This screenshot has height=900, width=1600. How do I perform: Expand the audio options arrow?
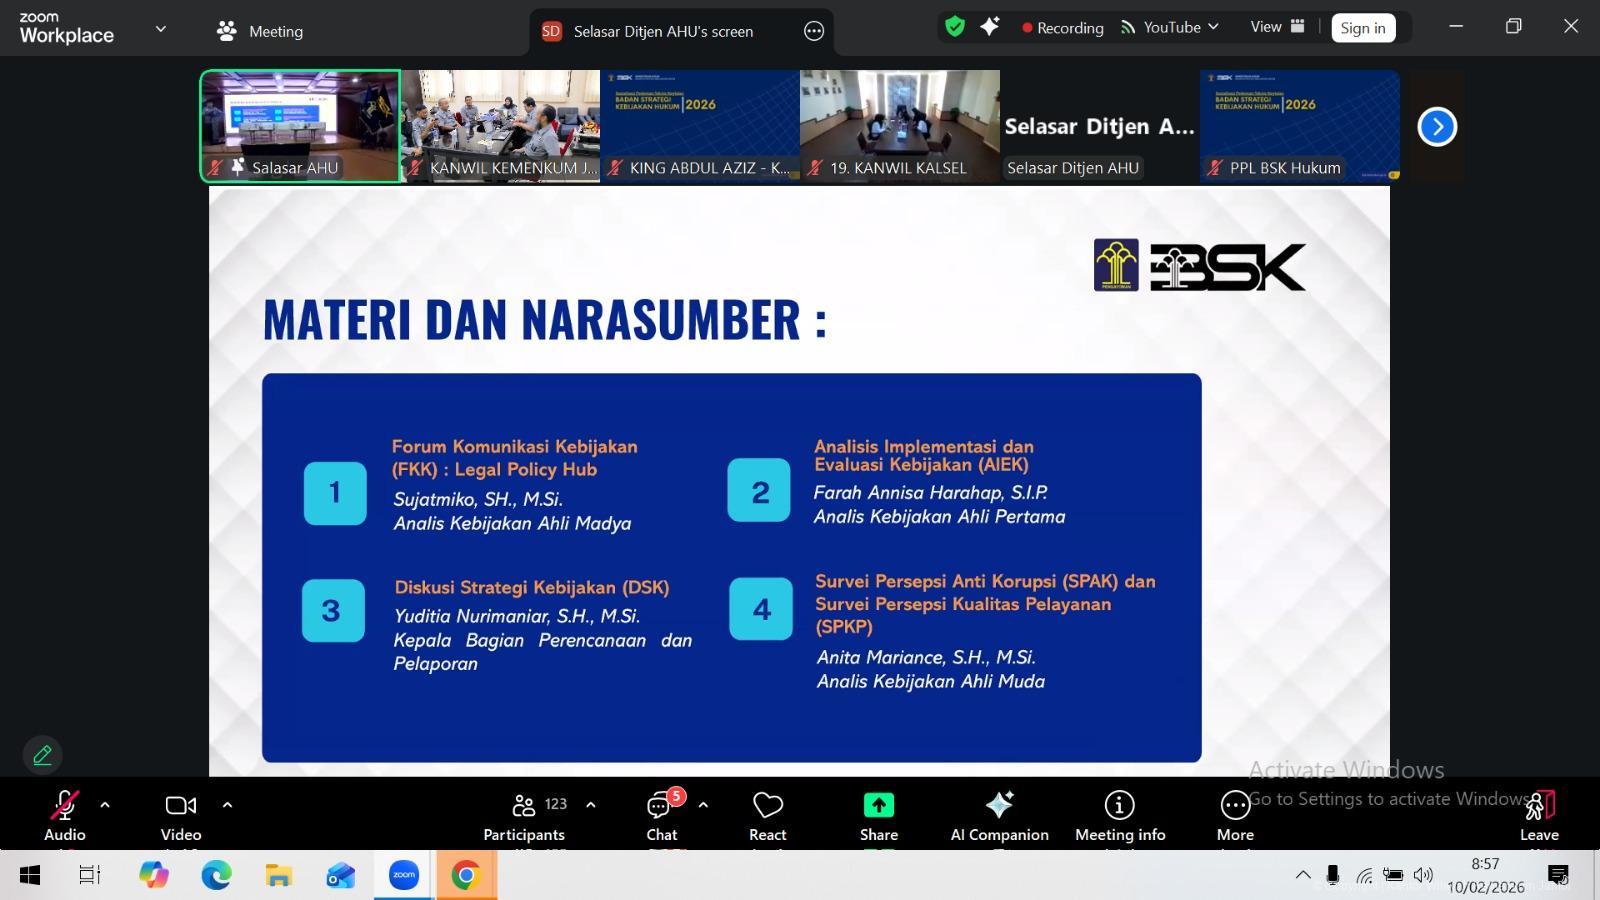[105, 804]
